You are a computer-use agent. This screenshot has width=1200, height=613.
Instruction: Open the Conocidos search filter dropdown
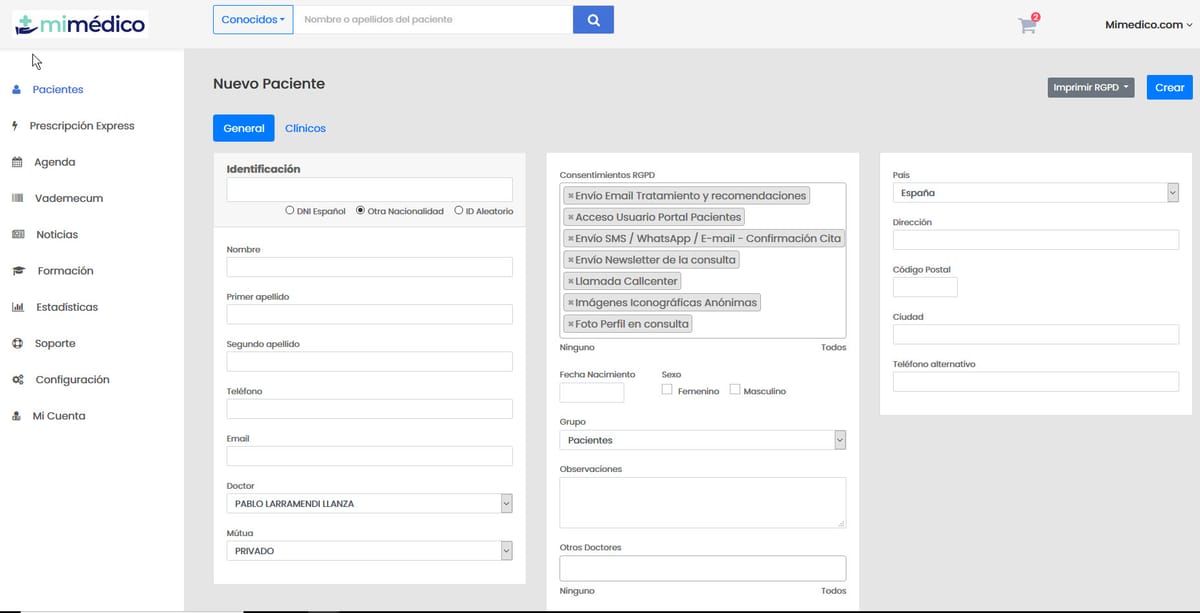[x=253, y=20]
